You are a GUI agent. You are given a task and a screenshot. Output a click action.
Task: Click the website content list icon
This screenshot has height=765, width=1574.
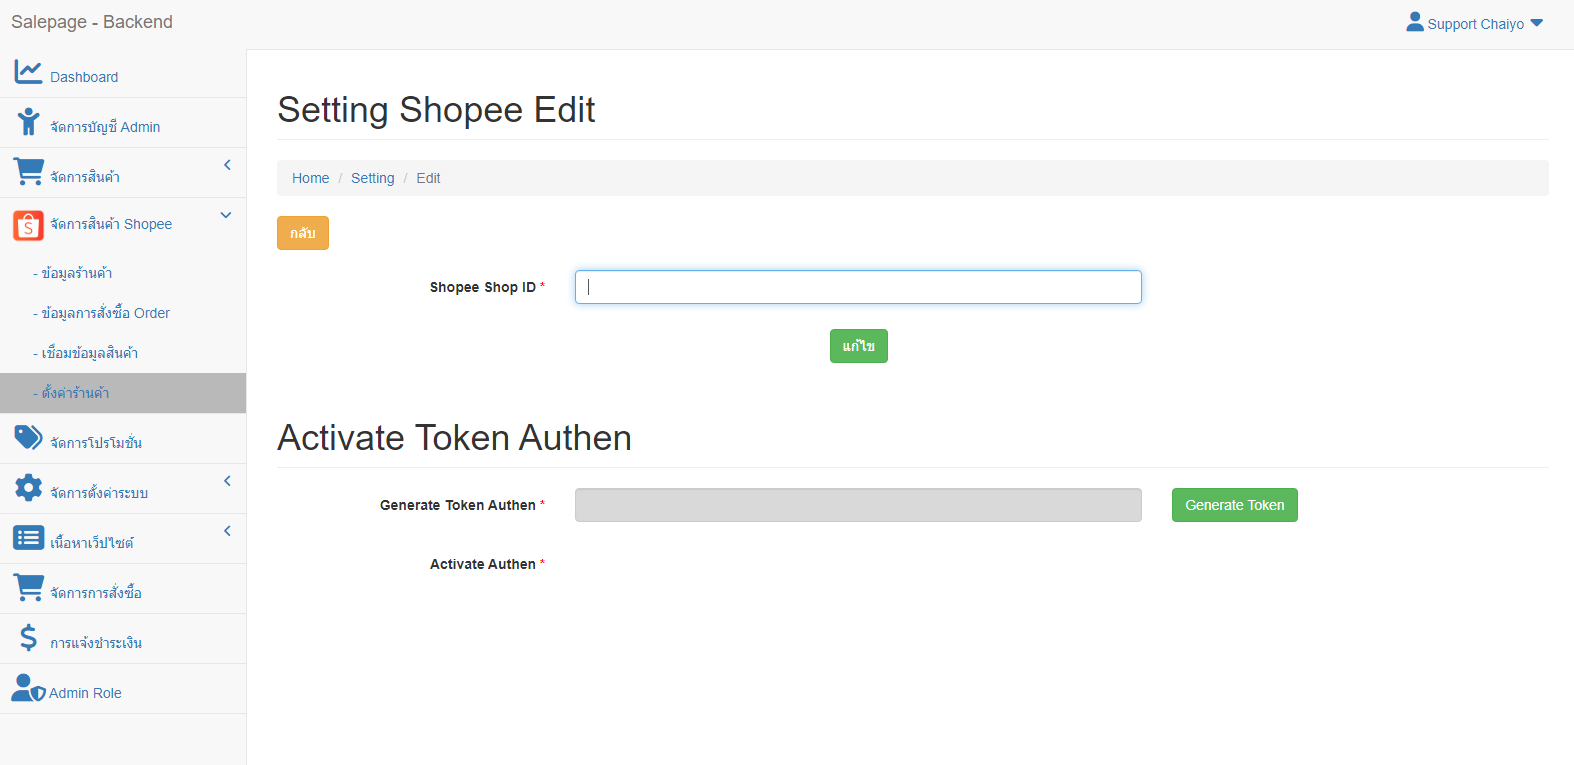28,538
